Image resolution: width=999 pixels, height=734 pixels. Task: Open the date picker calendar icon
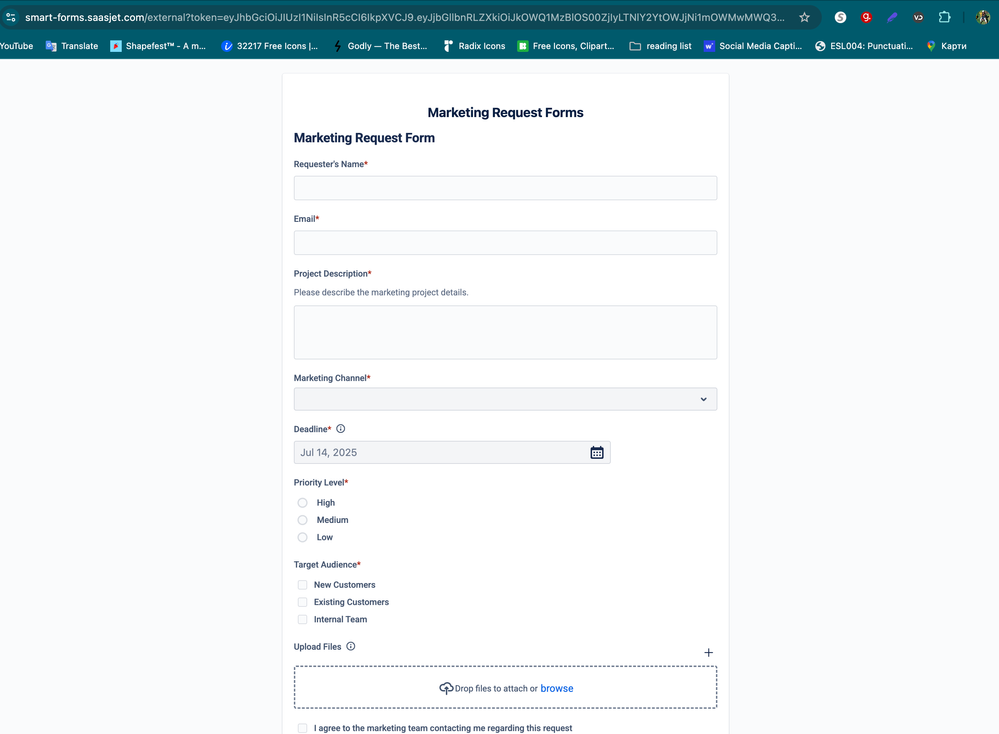(x=597, y=452)
